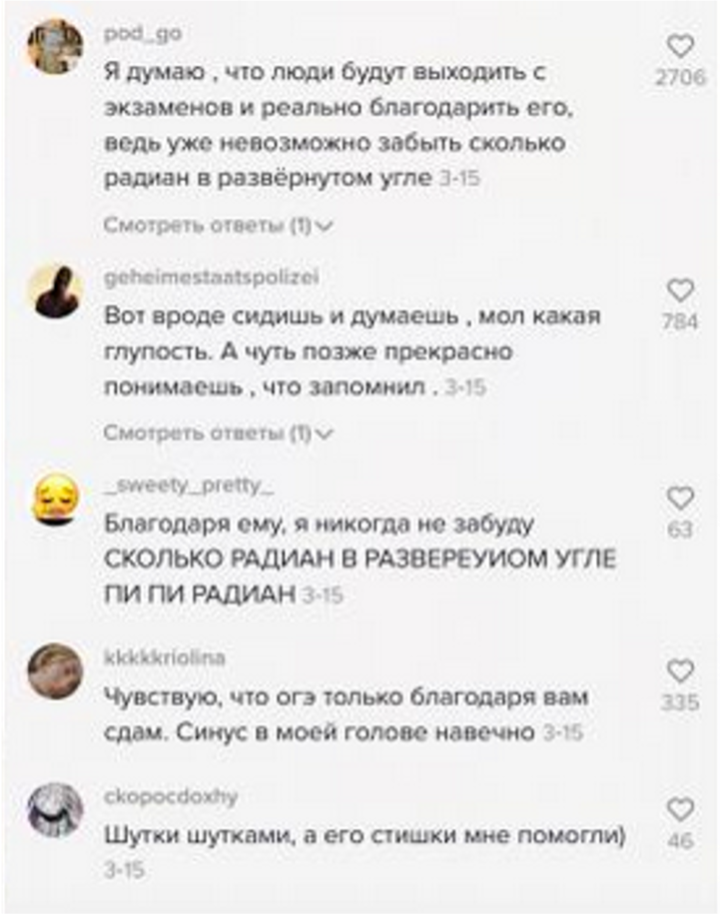Select comment text Шутки шутками
This screenshot has height=916, width=724.
[201, 836]
